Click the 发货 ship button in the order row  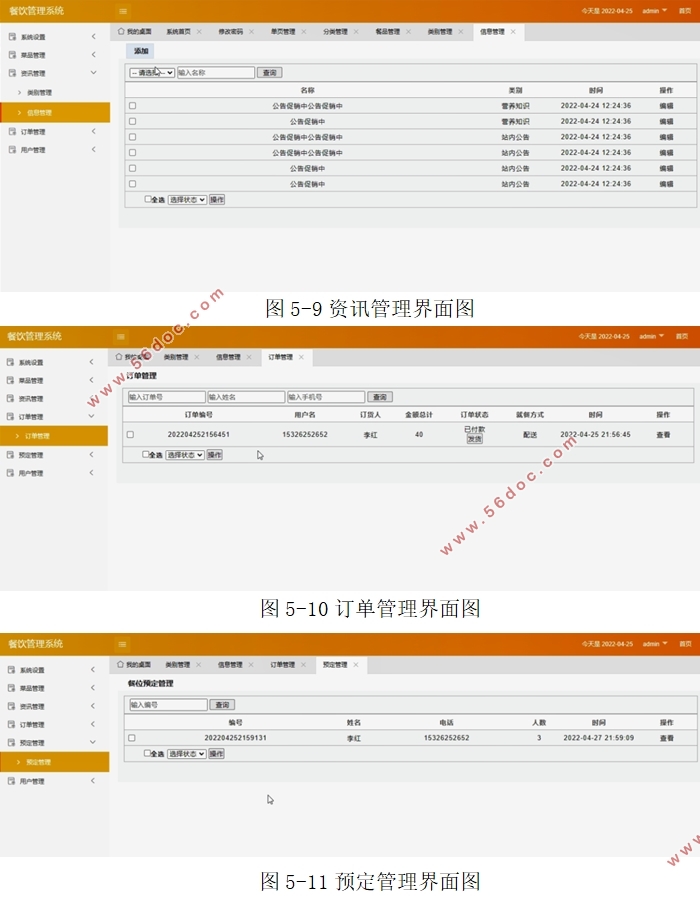[x=474, y=439]
